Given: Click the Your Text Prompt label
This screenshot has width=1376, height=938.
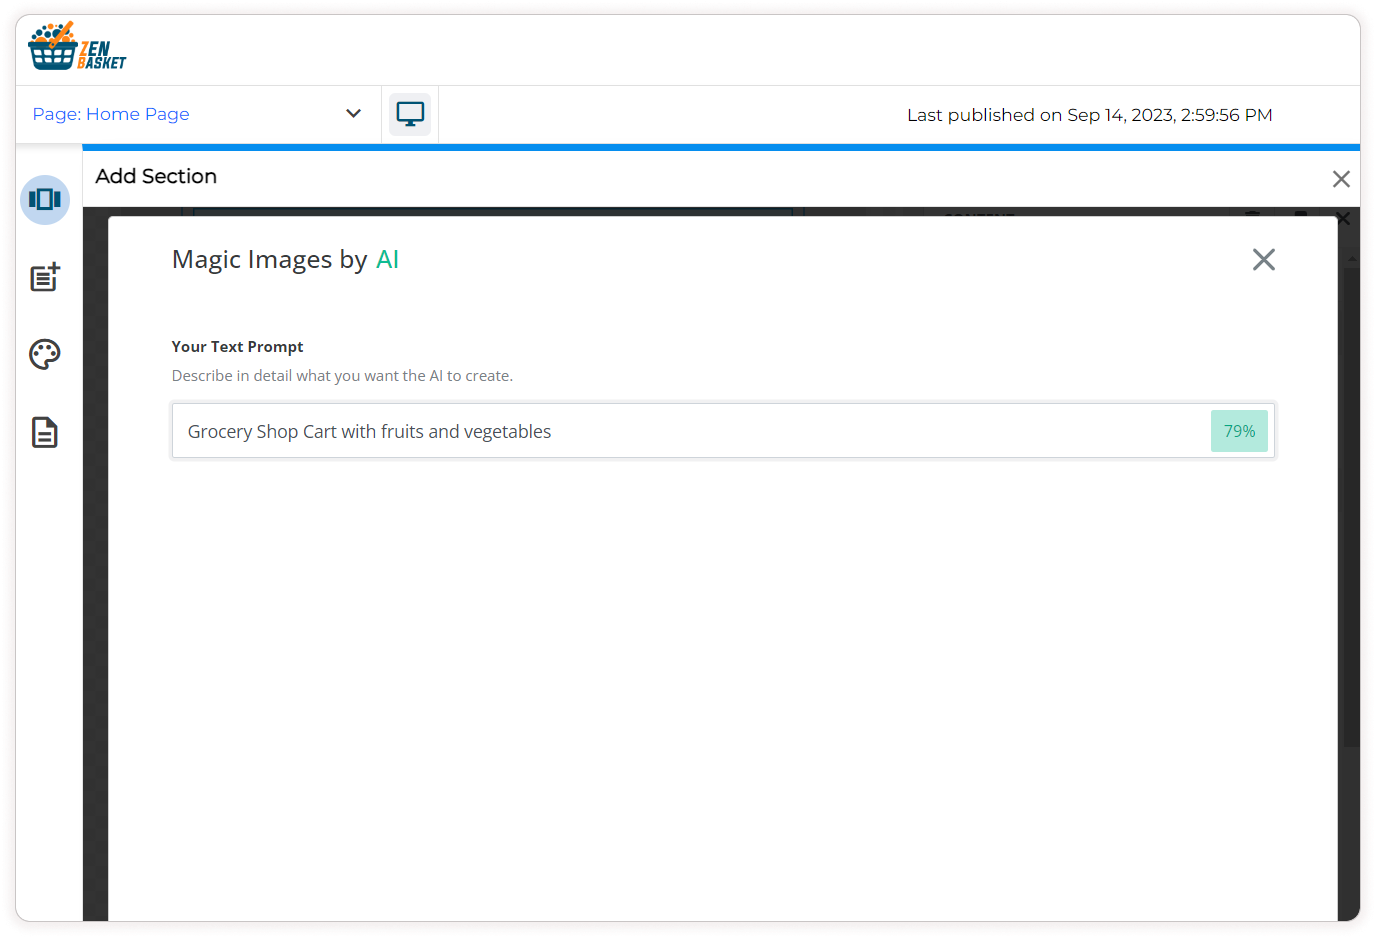Looking at the screenshot, I should [237, 347].
